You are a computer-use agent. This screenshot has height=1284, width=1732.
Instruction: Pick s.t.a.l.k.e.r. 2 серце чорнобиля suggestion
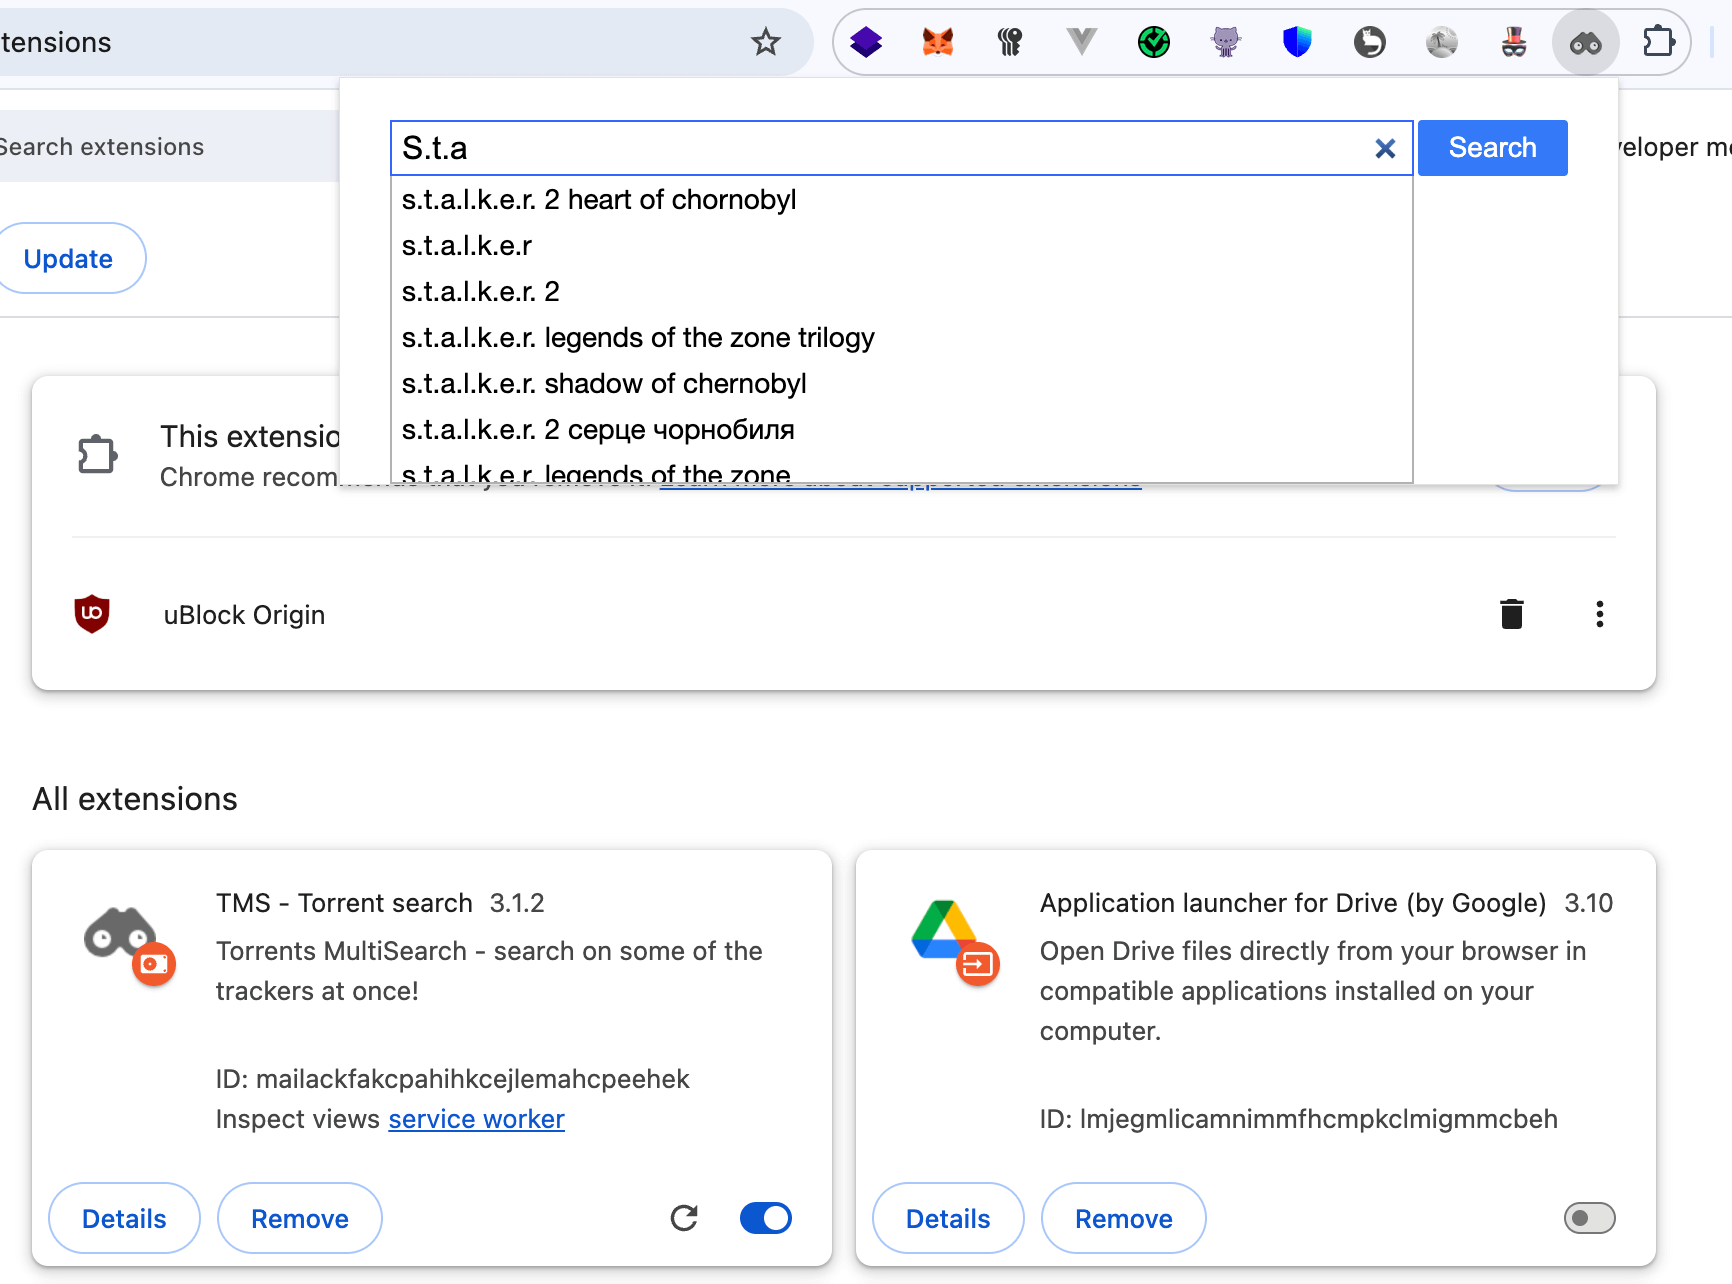[x=901, y=430]
